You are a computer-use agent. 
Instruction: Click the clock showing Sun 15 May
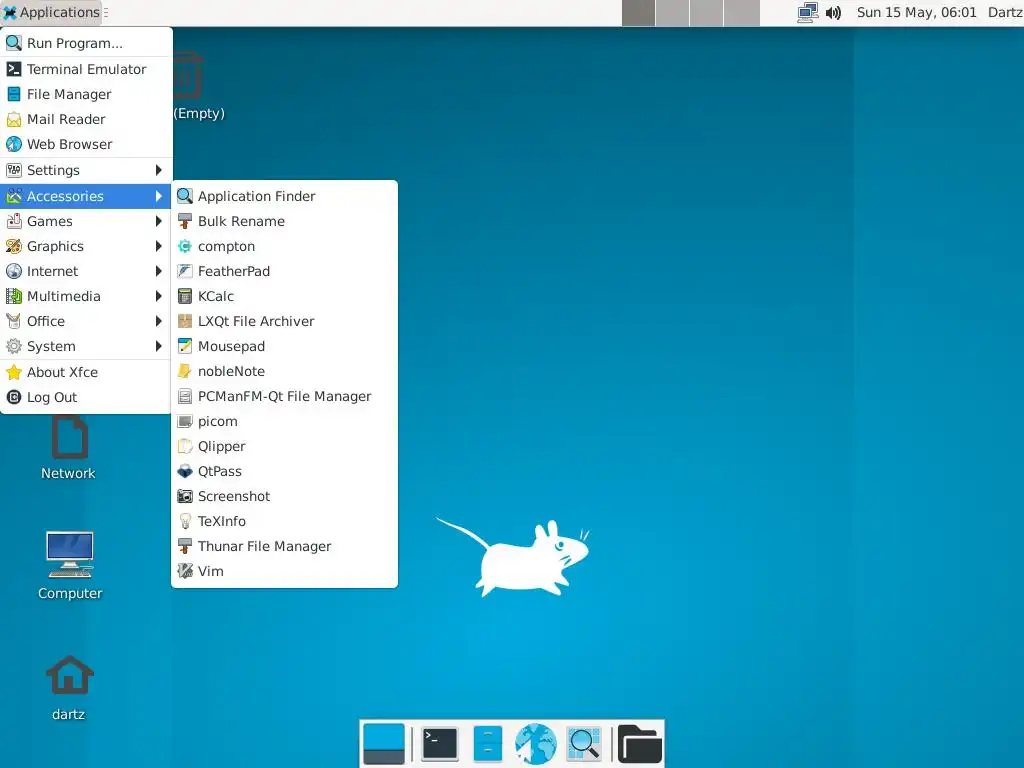click(x=916, y=12)
